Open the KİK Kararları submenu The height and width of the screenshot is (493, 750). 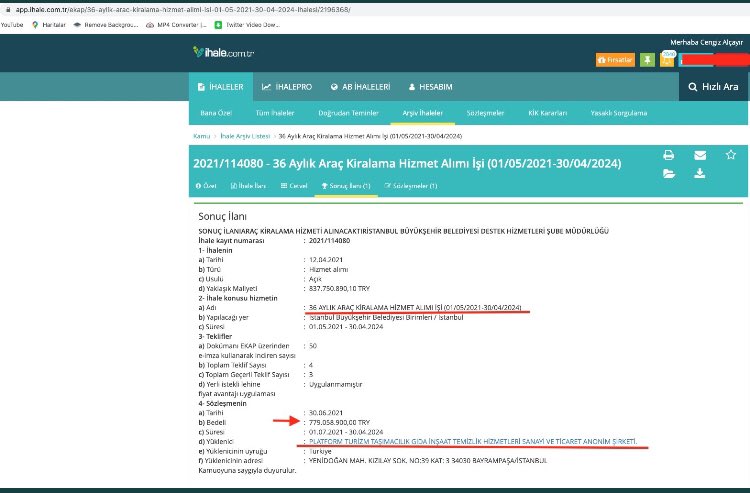click(547, 113)
